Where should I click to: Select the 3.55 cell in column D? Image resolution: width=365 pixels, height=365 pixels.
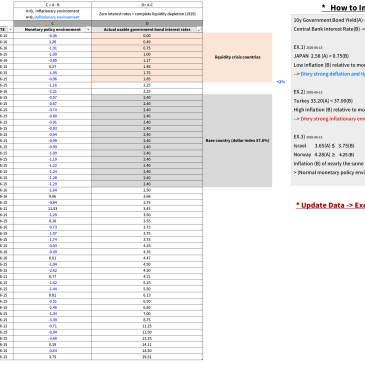tap(147, 221)
